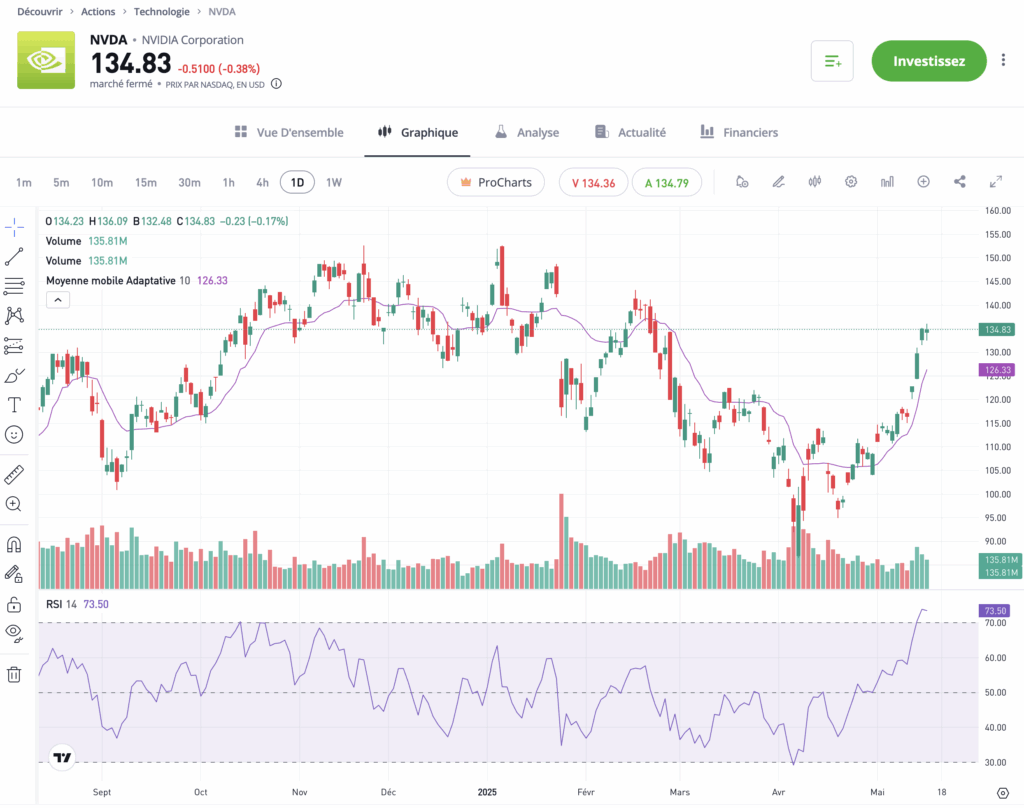This screenshot has height=808, width=1024.
Task: Open the Analyse tab
Action: pos(526,132)
